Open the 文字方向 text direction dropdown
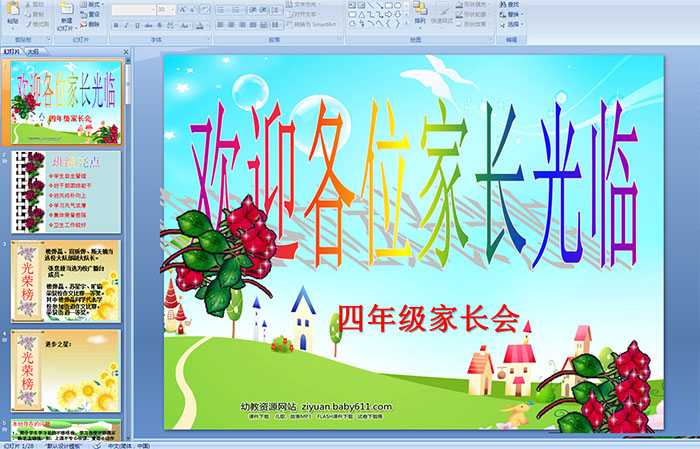700x449 pixels. click(304, 4)
